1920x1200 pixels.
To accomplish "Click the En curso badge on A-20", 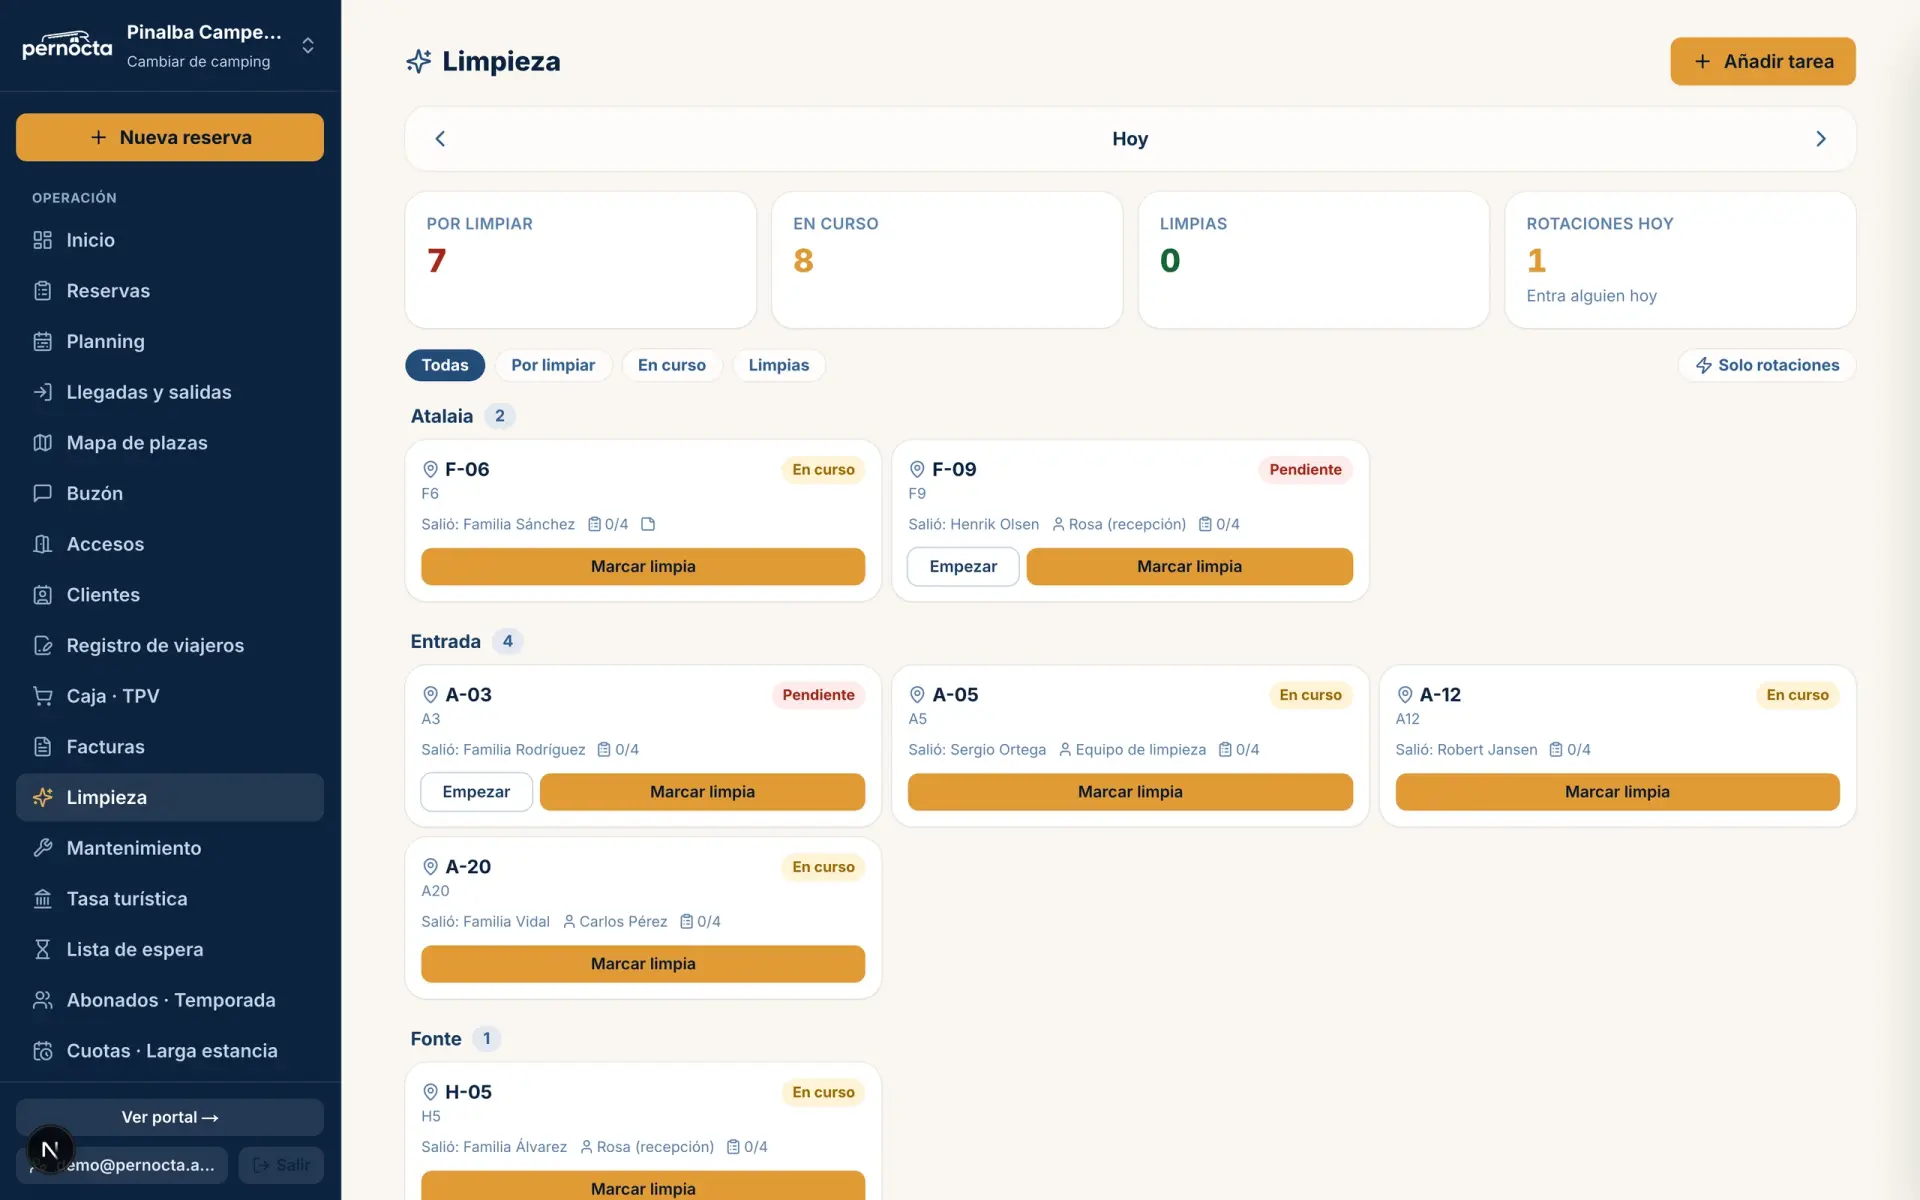I will pos(823,867).
